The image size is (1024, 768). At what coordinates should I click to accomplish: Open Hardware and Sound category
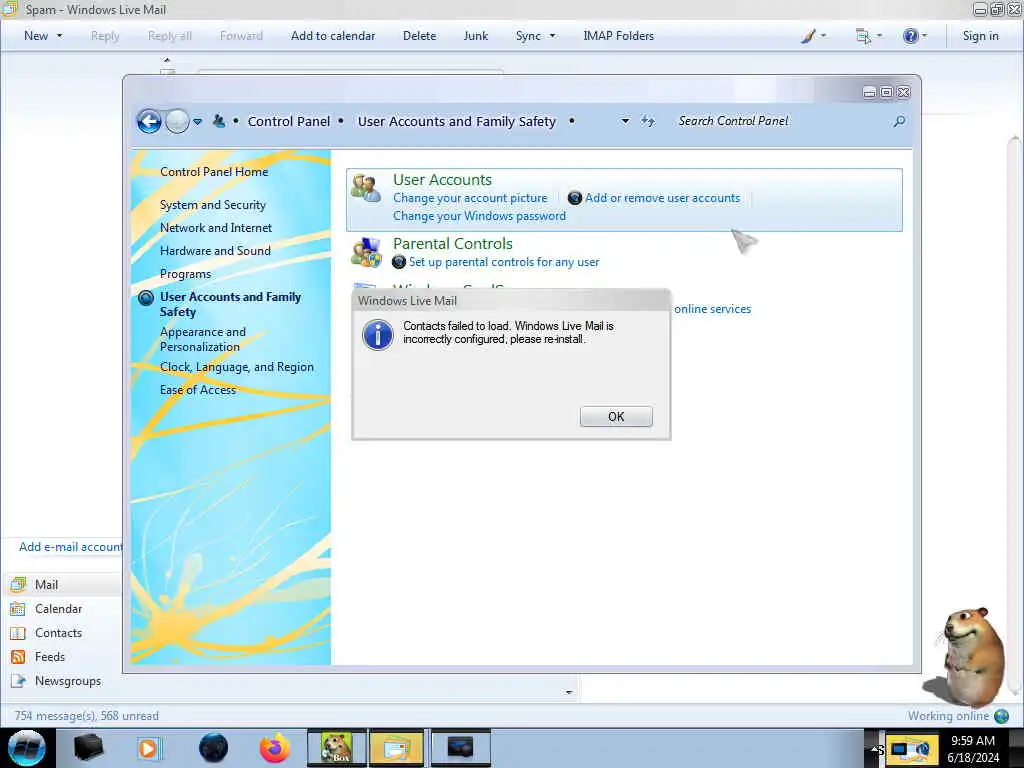pos(215,251)
